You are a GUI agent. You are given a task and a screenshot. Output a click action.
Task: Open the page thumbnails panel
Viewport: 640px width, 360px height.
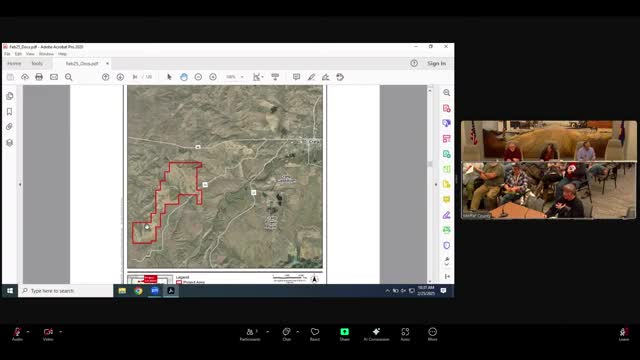tap(10, 96)
